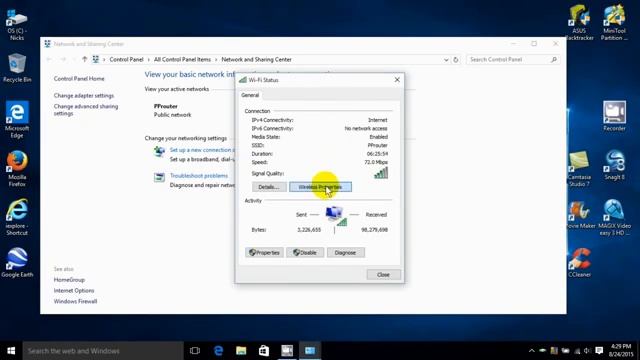Open Change advanced sharing settings link
The image size is (640, 360).
(x=86, y=110)
